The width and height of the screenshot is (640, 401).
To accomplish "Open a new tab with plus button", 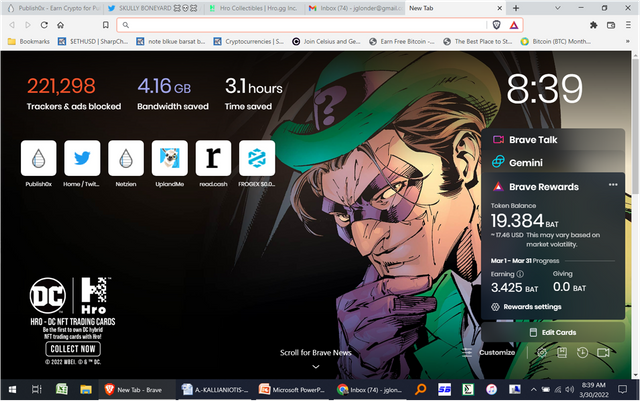I will click(x=516, y=8).
